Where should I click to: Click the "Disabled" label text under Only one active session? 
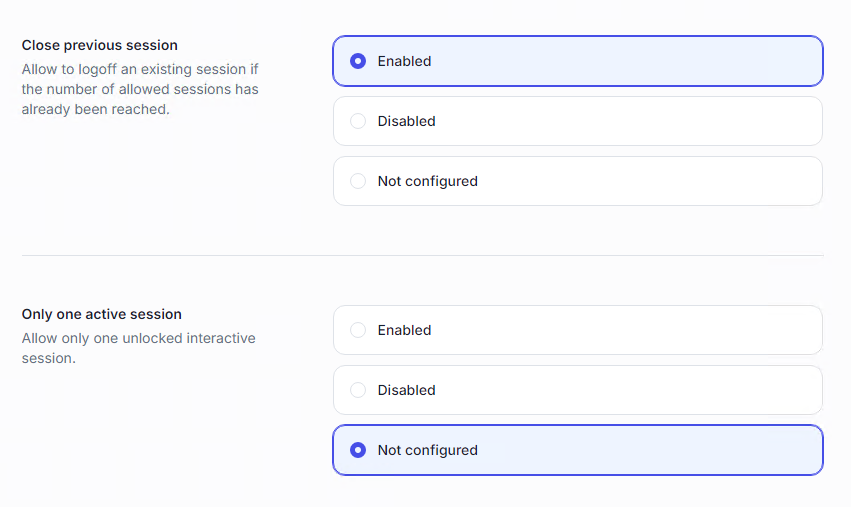(x=406, y=390)
